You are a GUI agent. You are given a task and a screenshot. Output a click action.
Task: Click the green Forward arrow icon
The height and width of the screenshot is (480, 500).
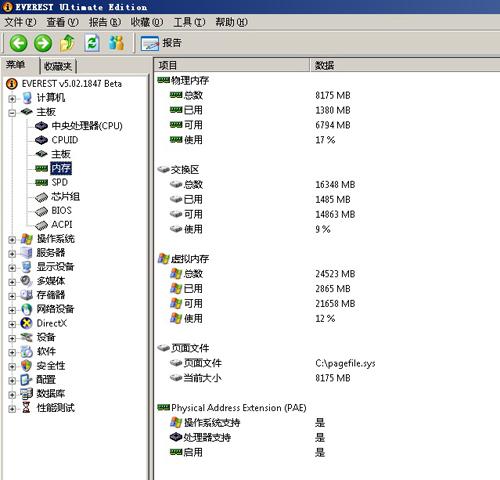click(x=43, y=43)
